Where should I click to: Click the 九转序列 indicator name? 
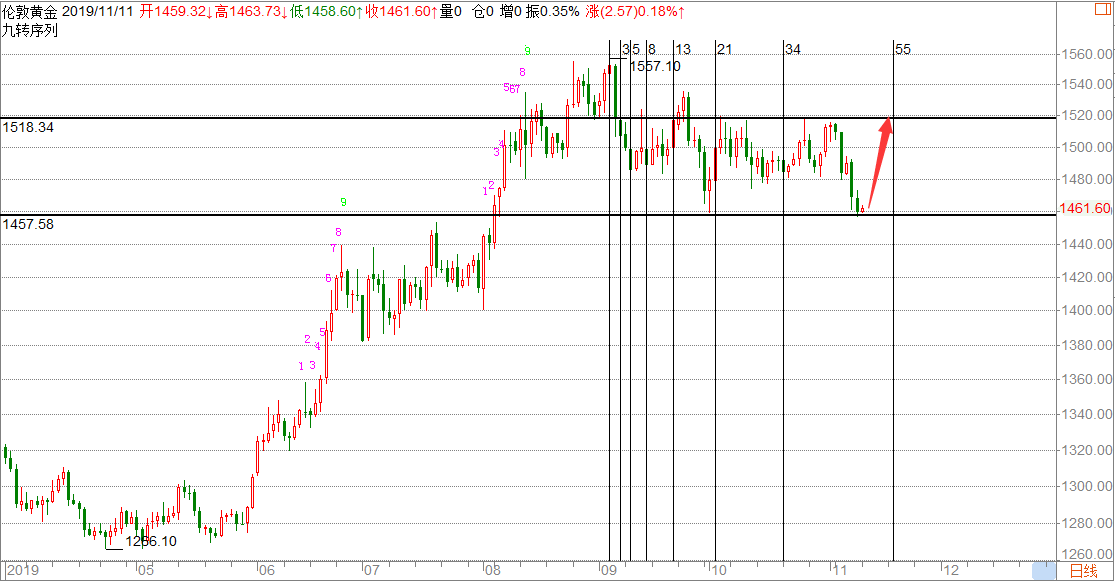[29, 30]
